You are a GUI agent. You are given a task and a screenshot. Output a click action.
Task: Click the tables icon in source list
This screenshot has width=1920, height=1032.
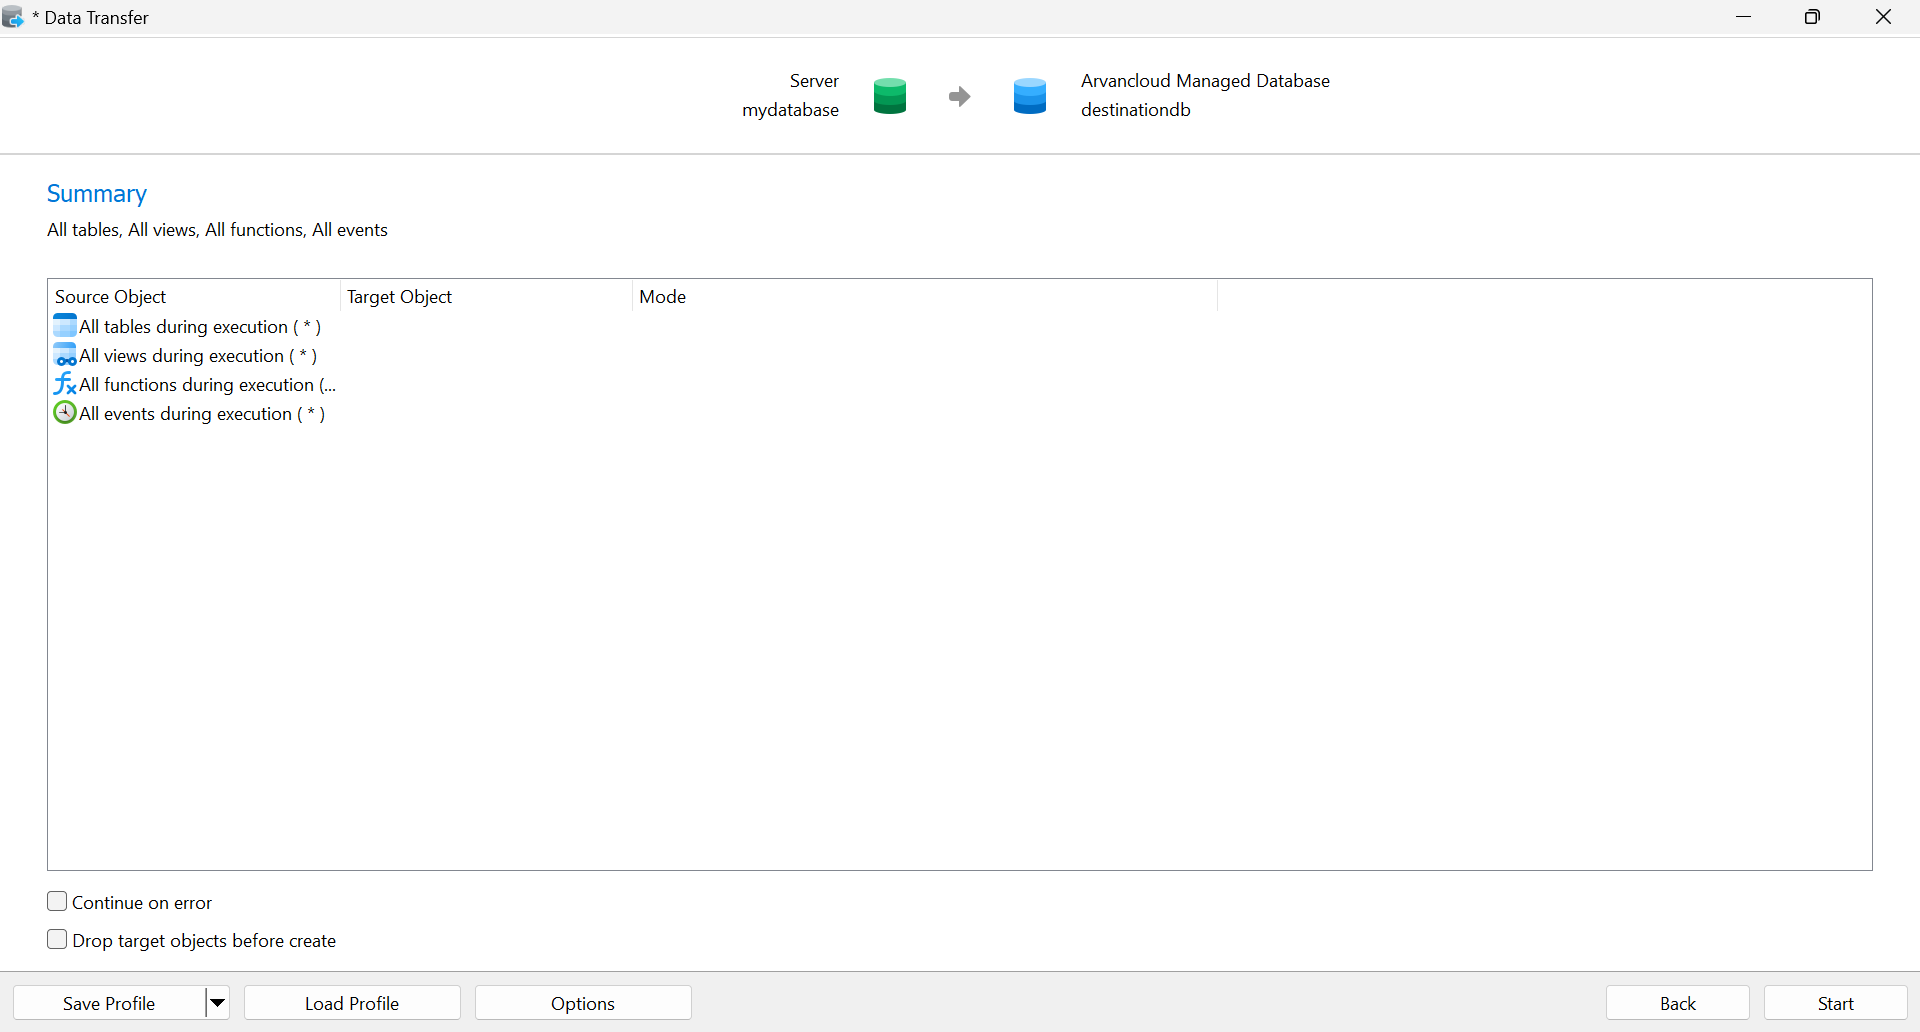[65, 326]
